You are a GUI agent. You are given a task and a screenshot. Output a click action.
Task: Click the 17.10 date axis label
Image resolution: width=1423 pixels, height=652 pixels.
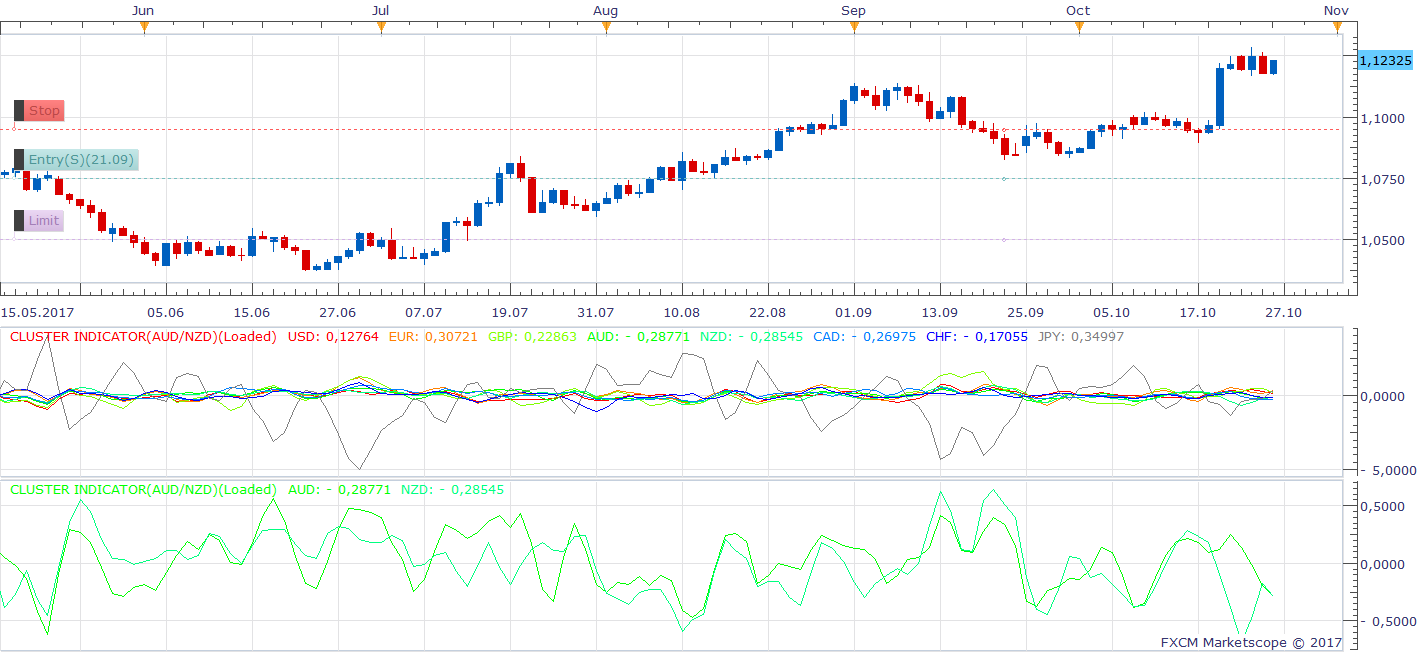1198,313
